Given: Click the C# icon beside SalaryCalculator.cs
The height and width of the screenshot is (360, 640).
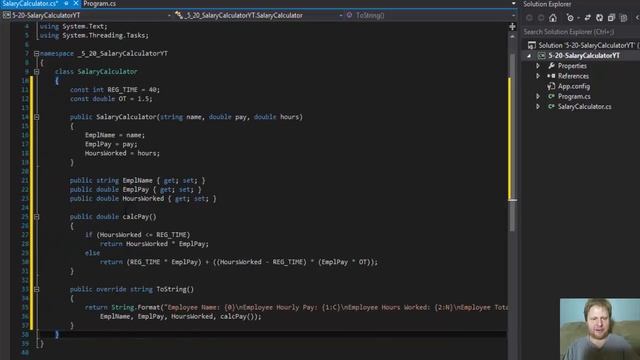Looking at the screenshot, I should [x=551, y=107].
